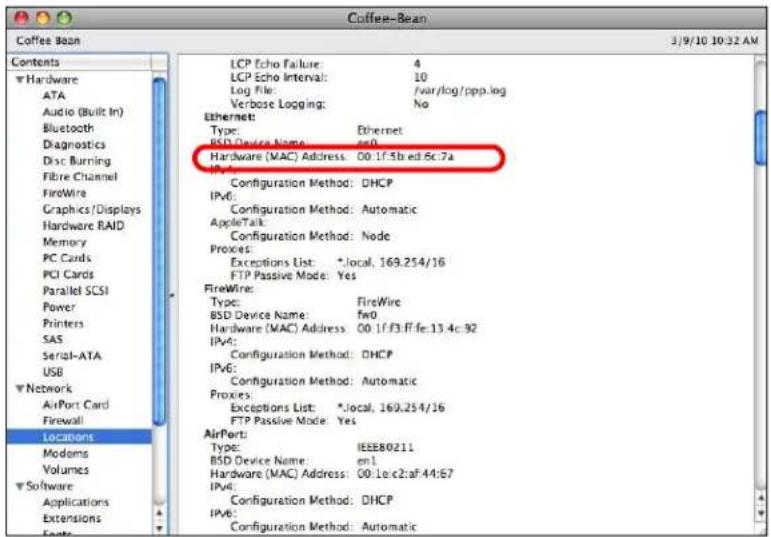This screenshot has width=771, height=537.
Task: Select Modems under Network
Action: tap(65, 453)
